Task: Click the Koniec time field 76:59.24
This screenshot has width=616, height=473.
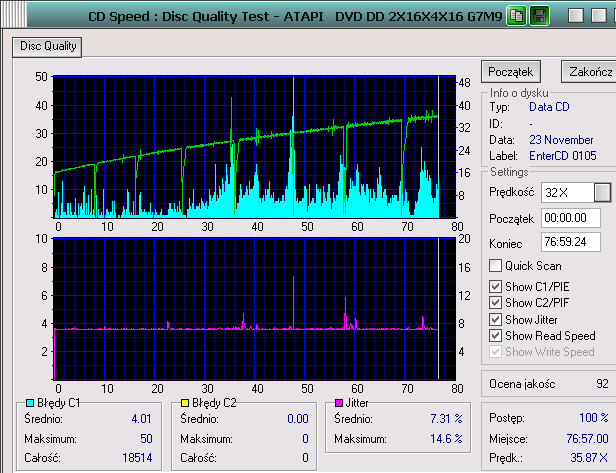Action: point(571,242)
